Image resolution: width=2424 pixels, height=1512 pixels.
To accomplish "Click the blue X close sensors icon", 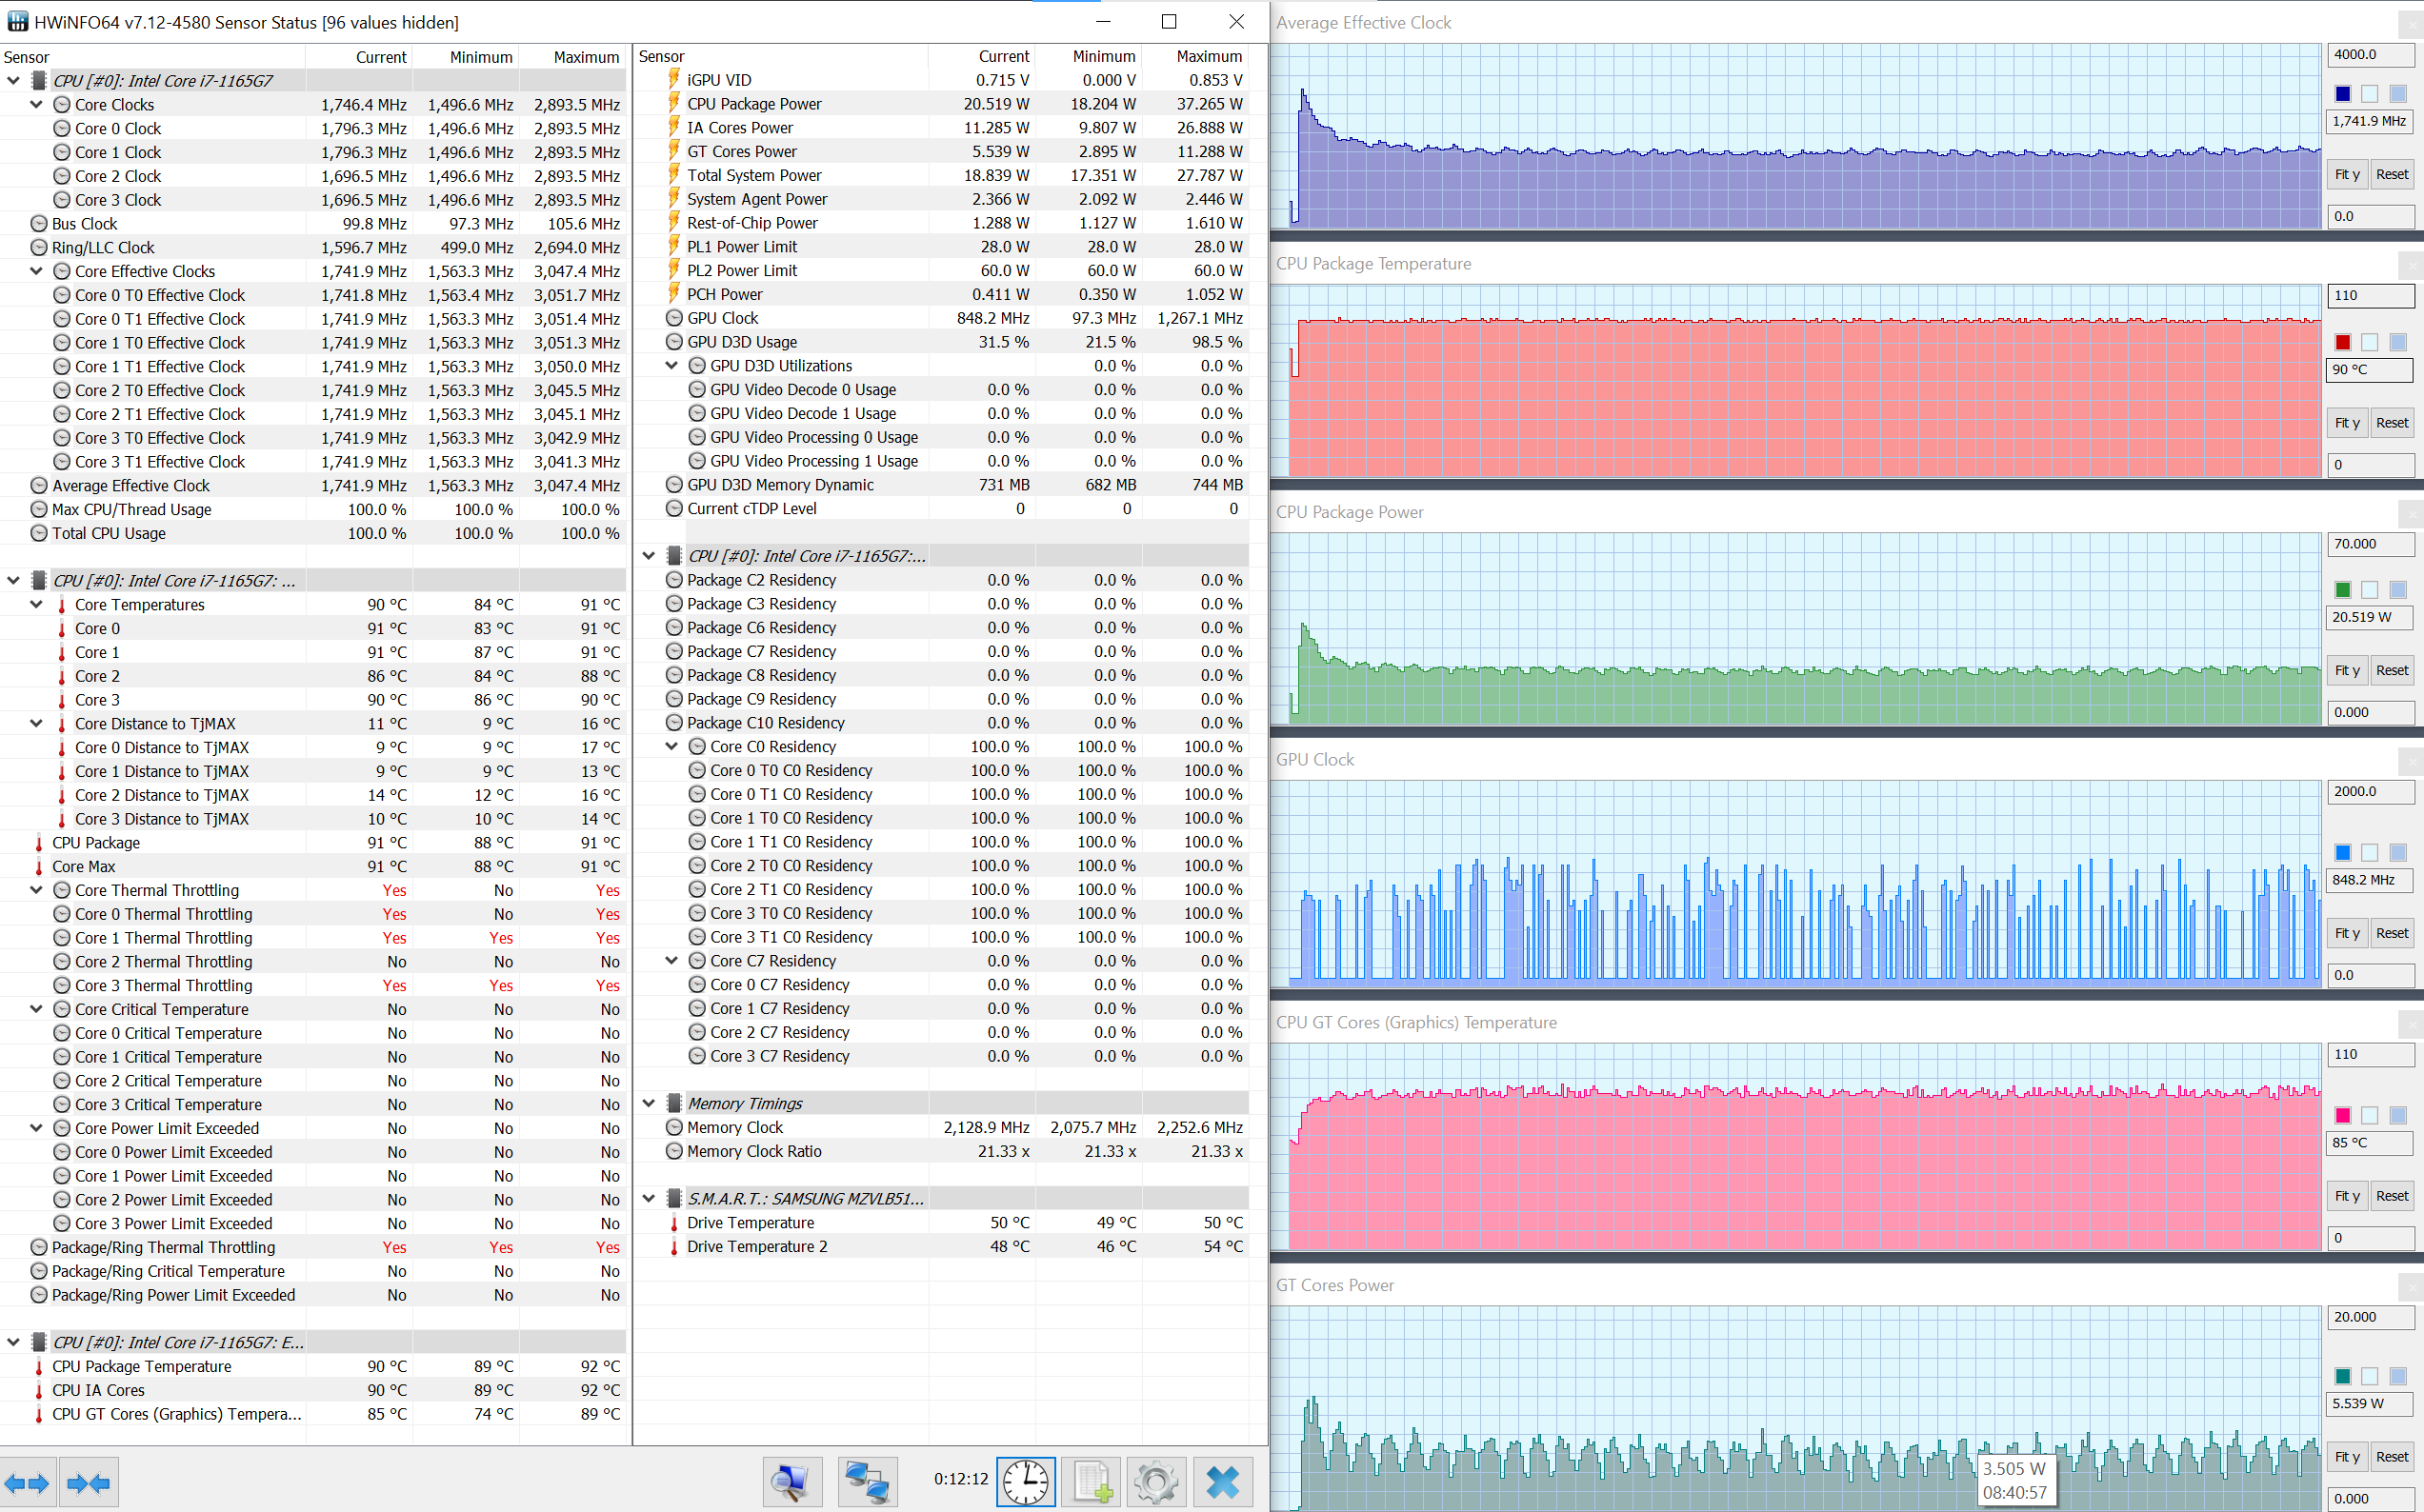I will coord(1222,1482).
